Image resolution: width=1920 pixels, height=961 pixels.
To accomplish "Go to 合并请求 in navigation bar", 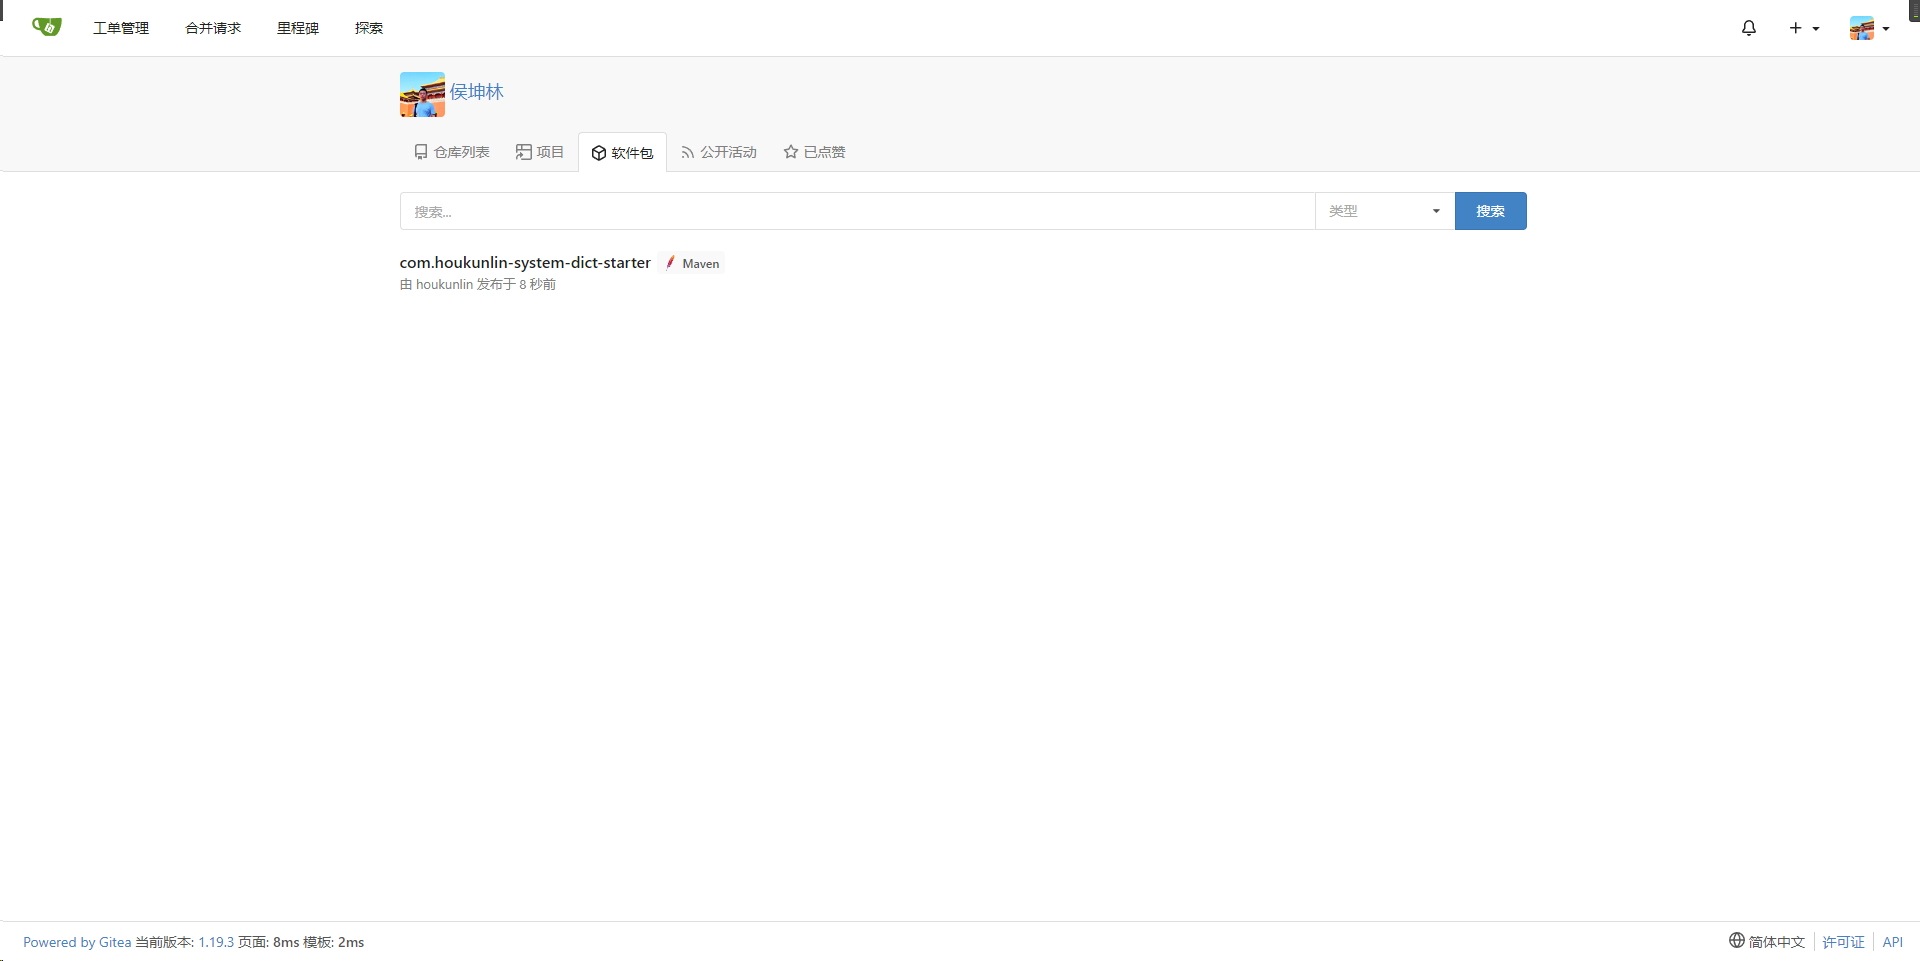I will pos(213,28).
